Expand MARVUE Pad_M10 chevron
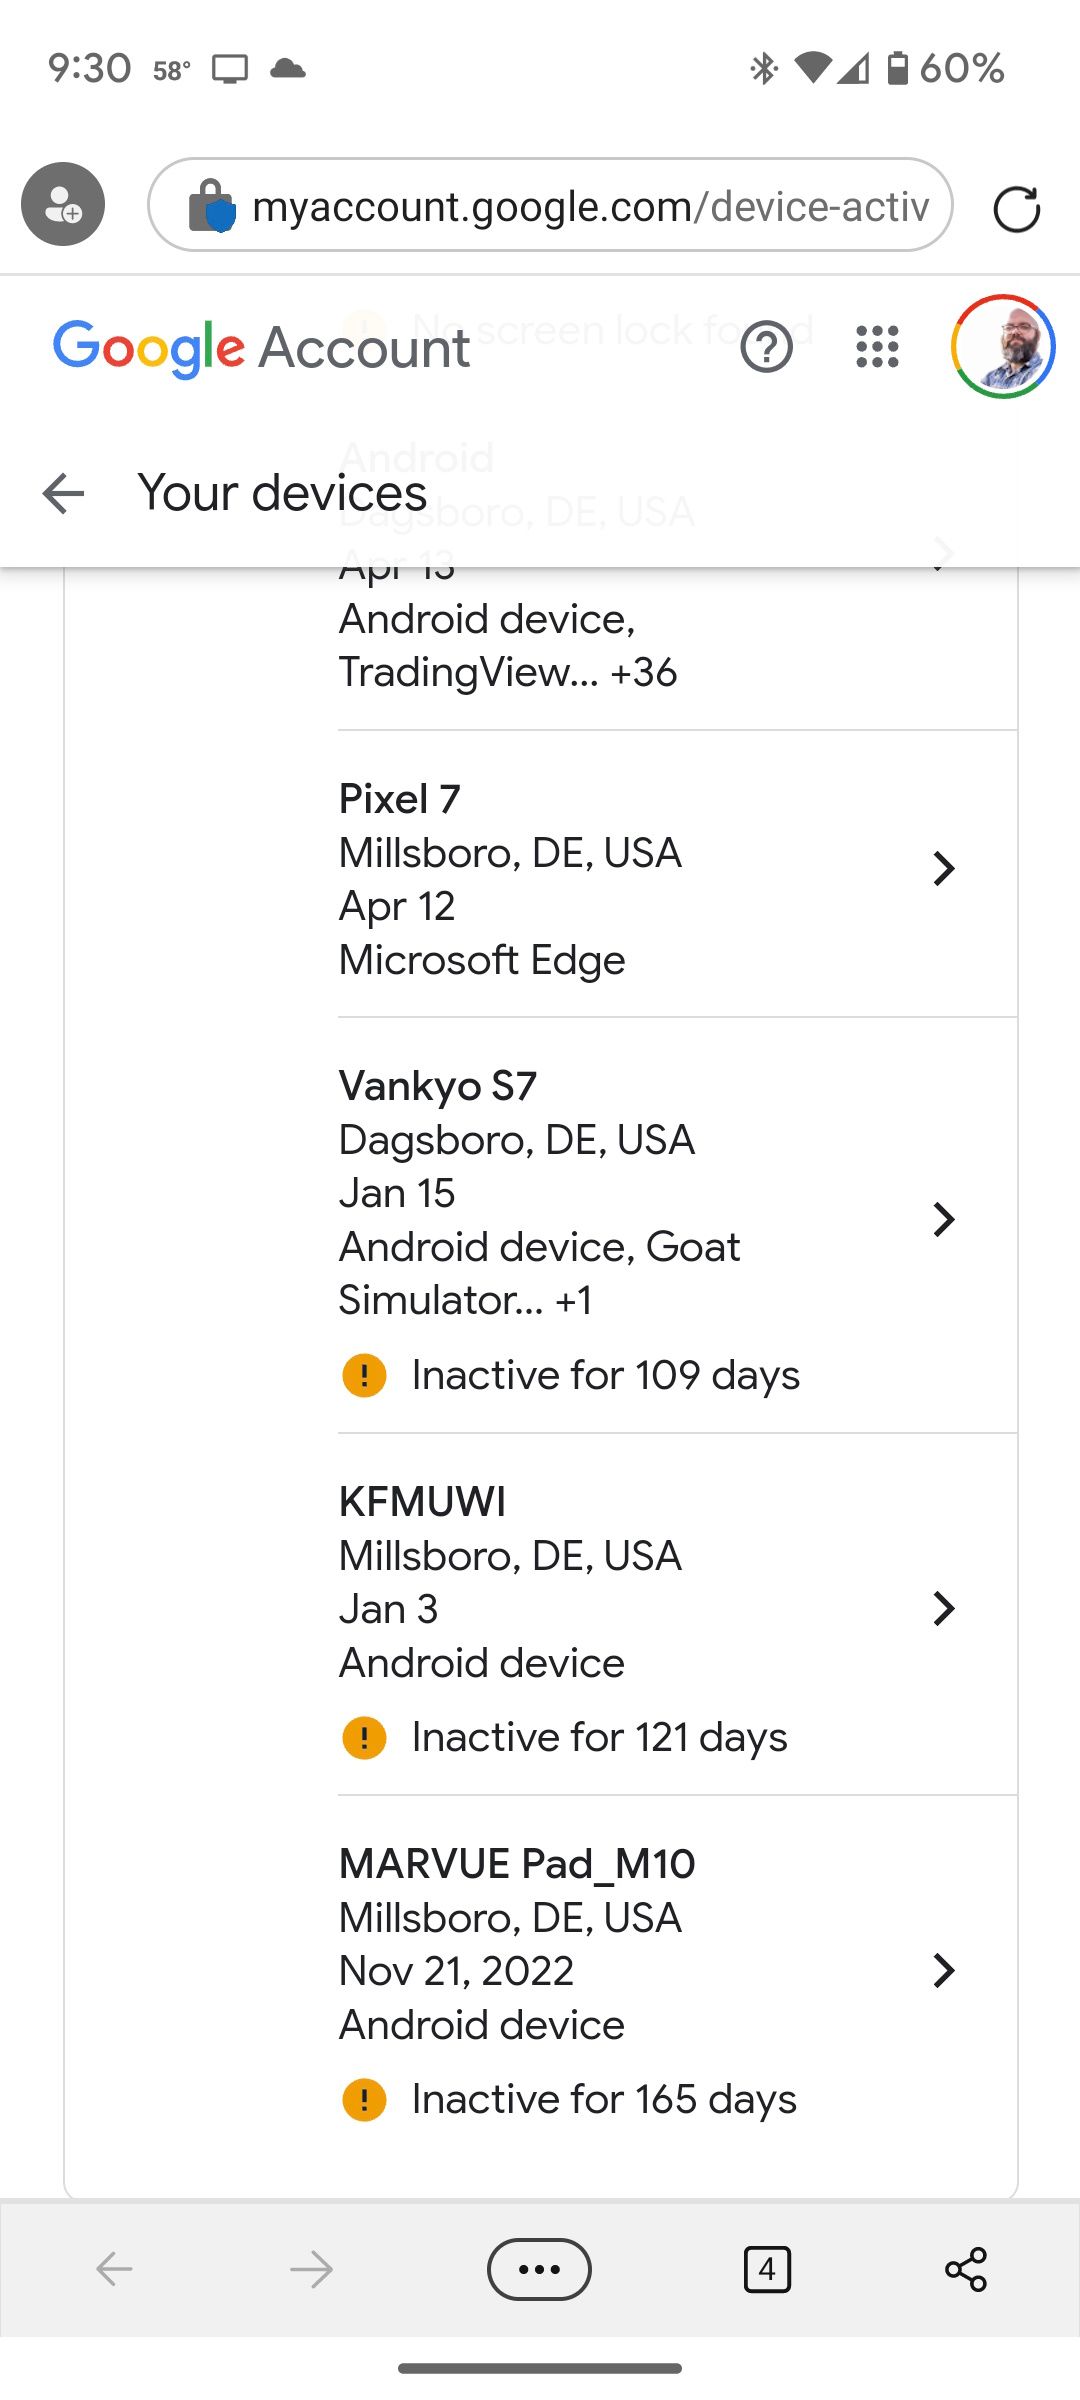This screenshot has height=2400, width=1080. [x=943, y=1970]
